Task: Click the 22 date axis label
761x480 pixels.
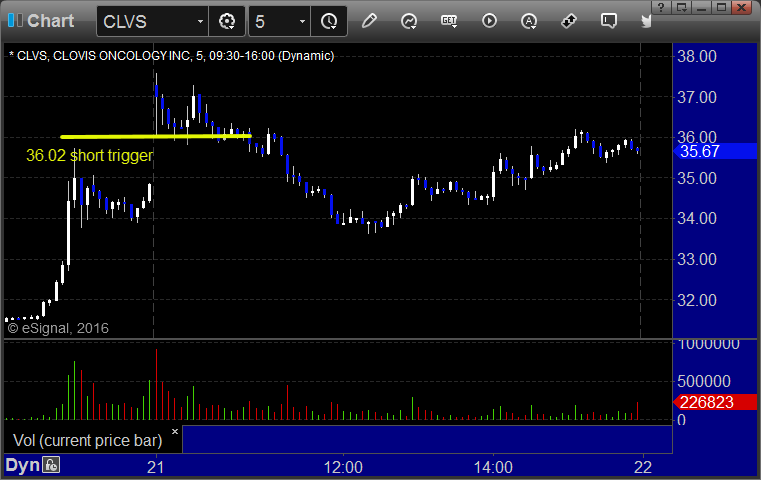Action: 643,467
